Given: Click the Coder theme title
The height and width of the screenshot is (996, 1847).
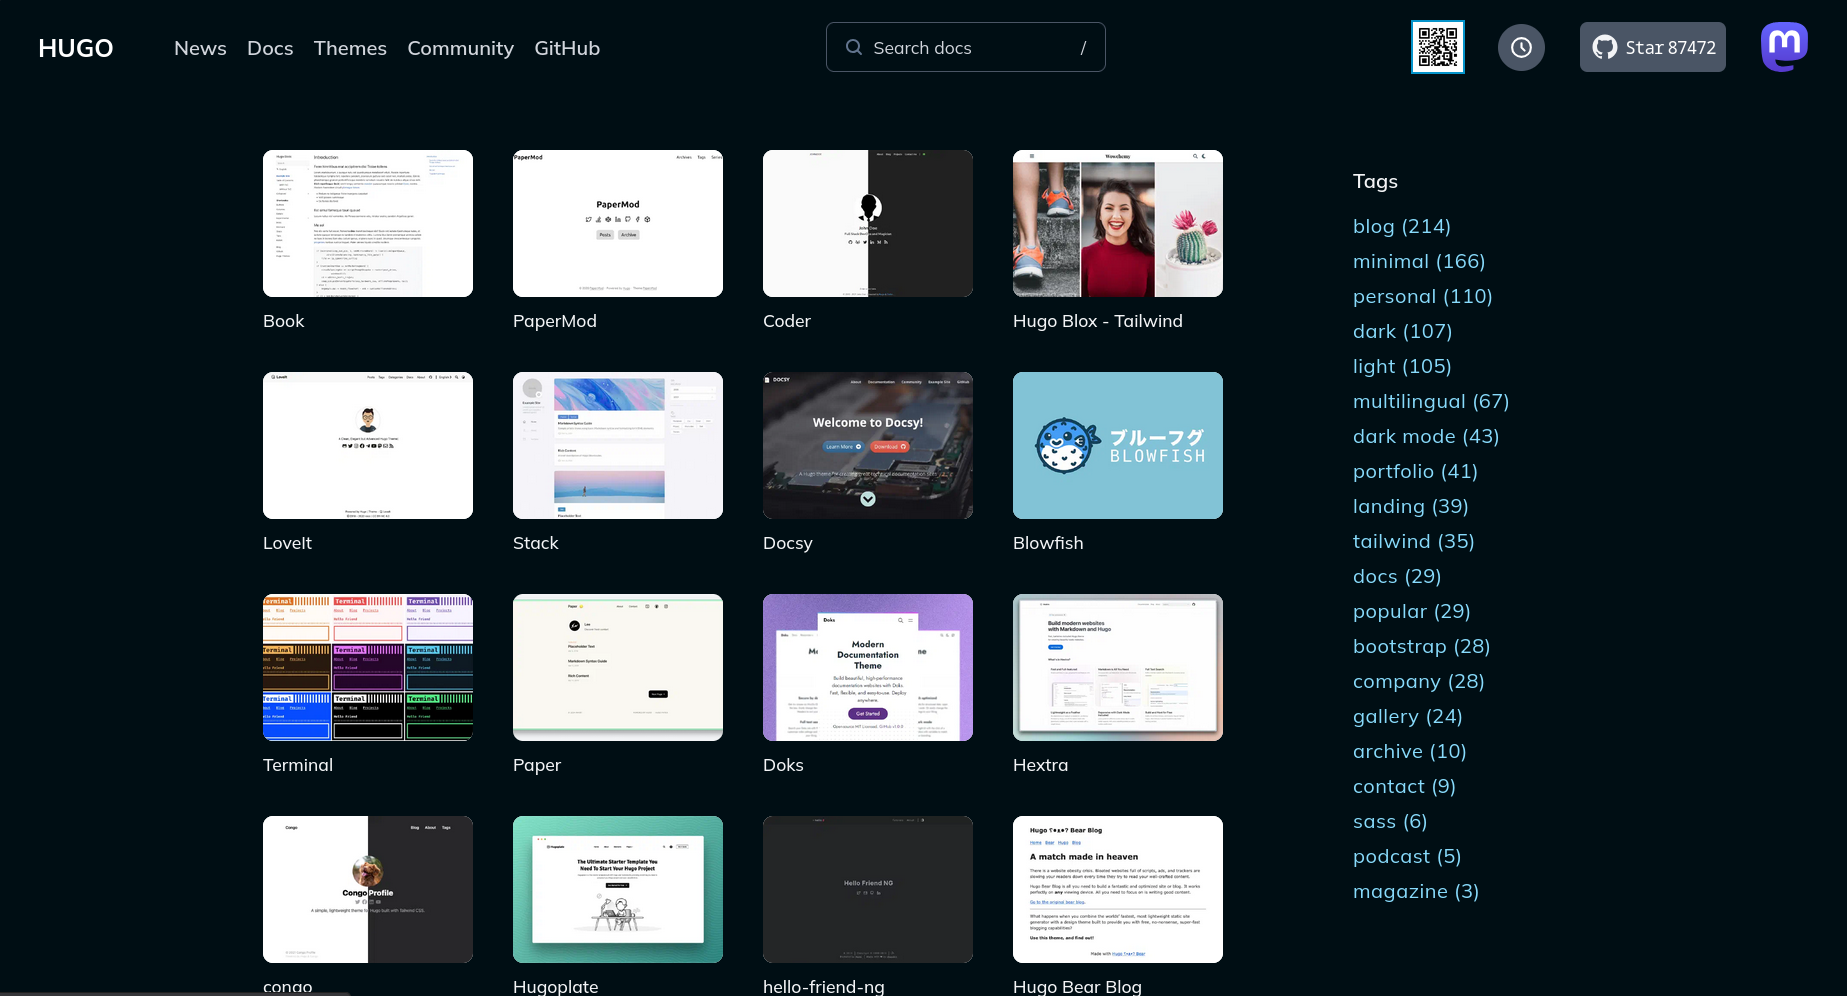Looking at the screenshot, I should pos(787,321).
